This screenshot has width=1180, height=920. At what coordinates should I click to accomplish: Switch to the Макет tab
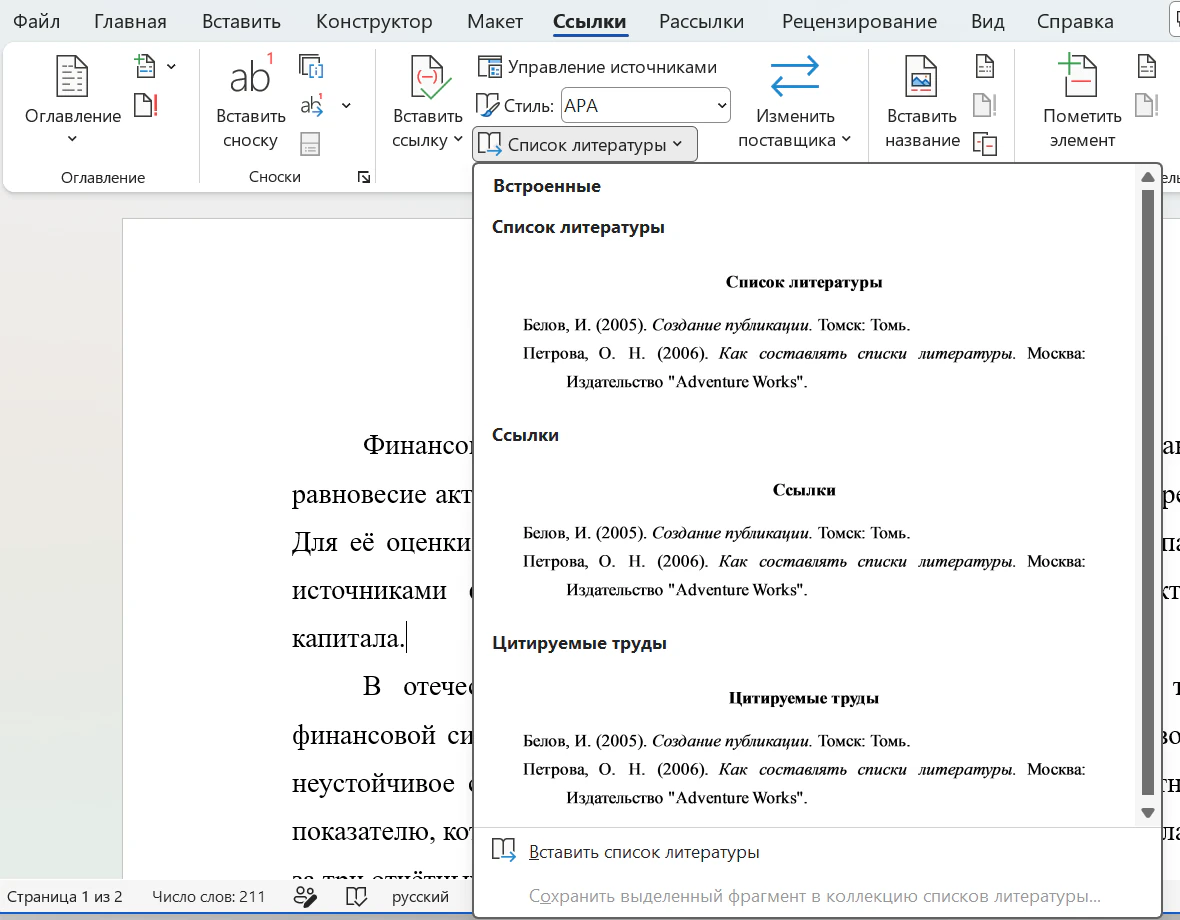(494, 22)
